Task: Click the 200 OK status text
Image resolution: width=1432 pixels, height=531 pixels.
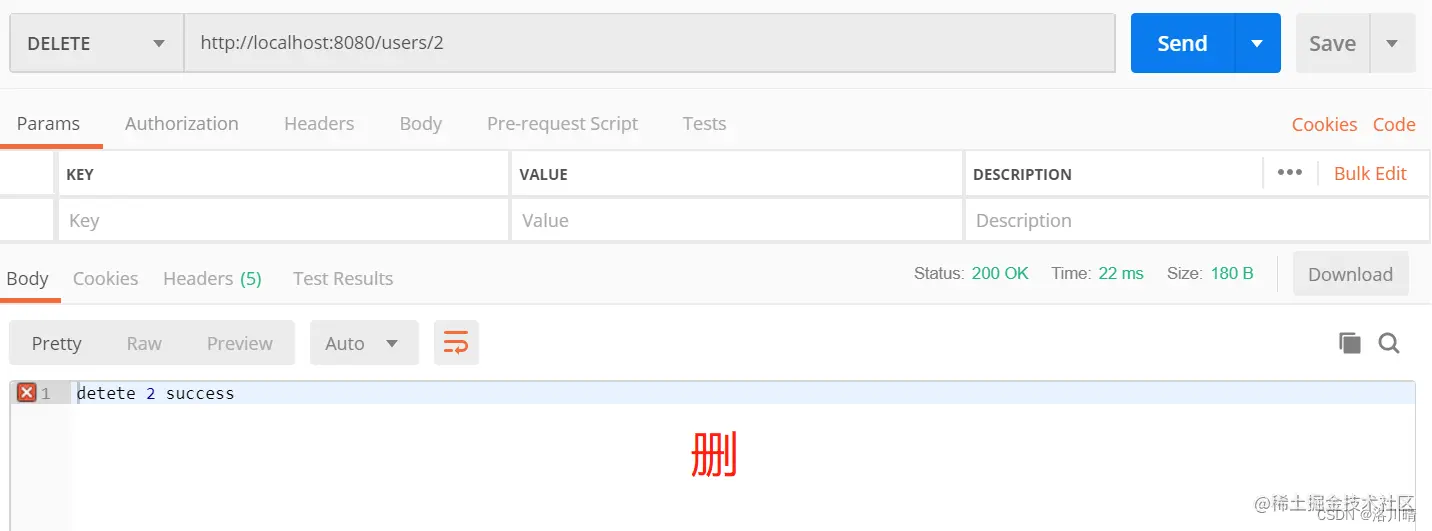Action: pos(1000,273)
